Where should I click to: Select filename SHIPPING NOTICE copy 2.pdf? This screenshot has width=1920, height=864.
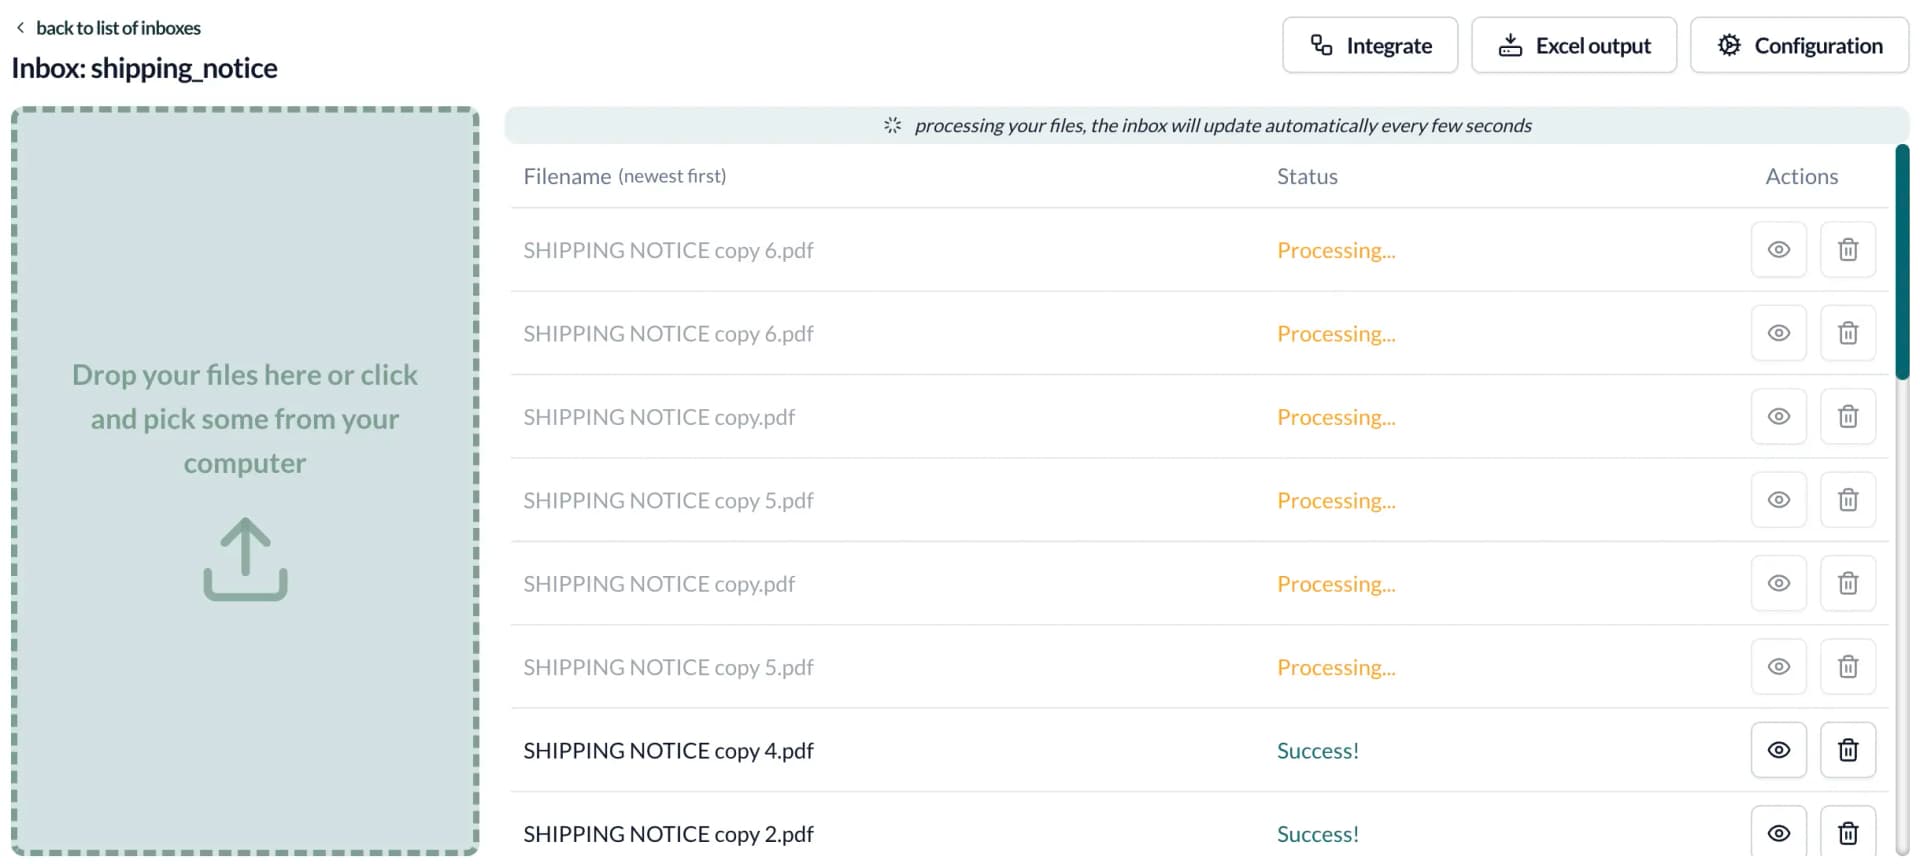point(668,833)
